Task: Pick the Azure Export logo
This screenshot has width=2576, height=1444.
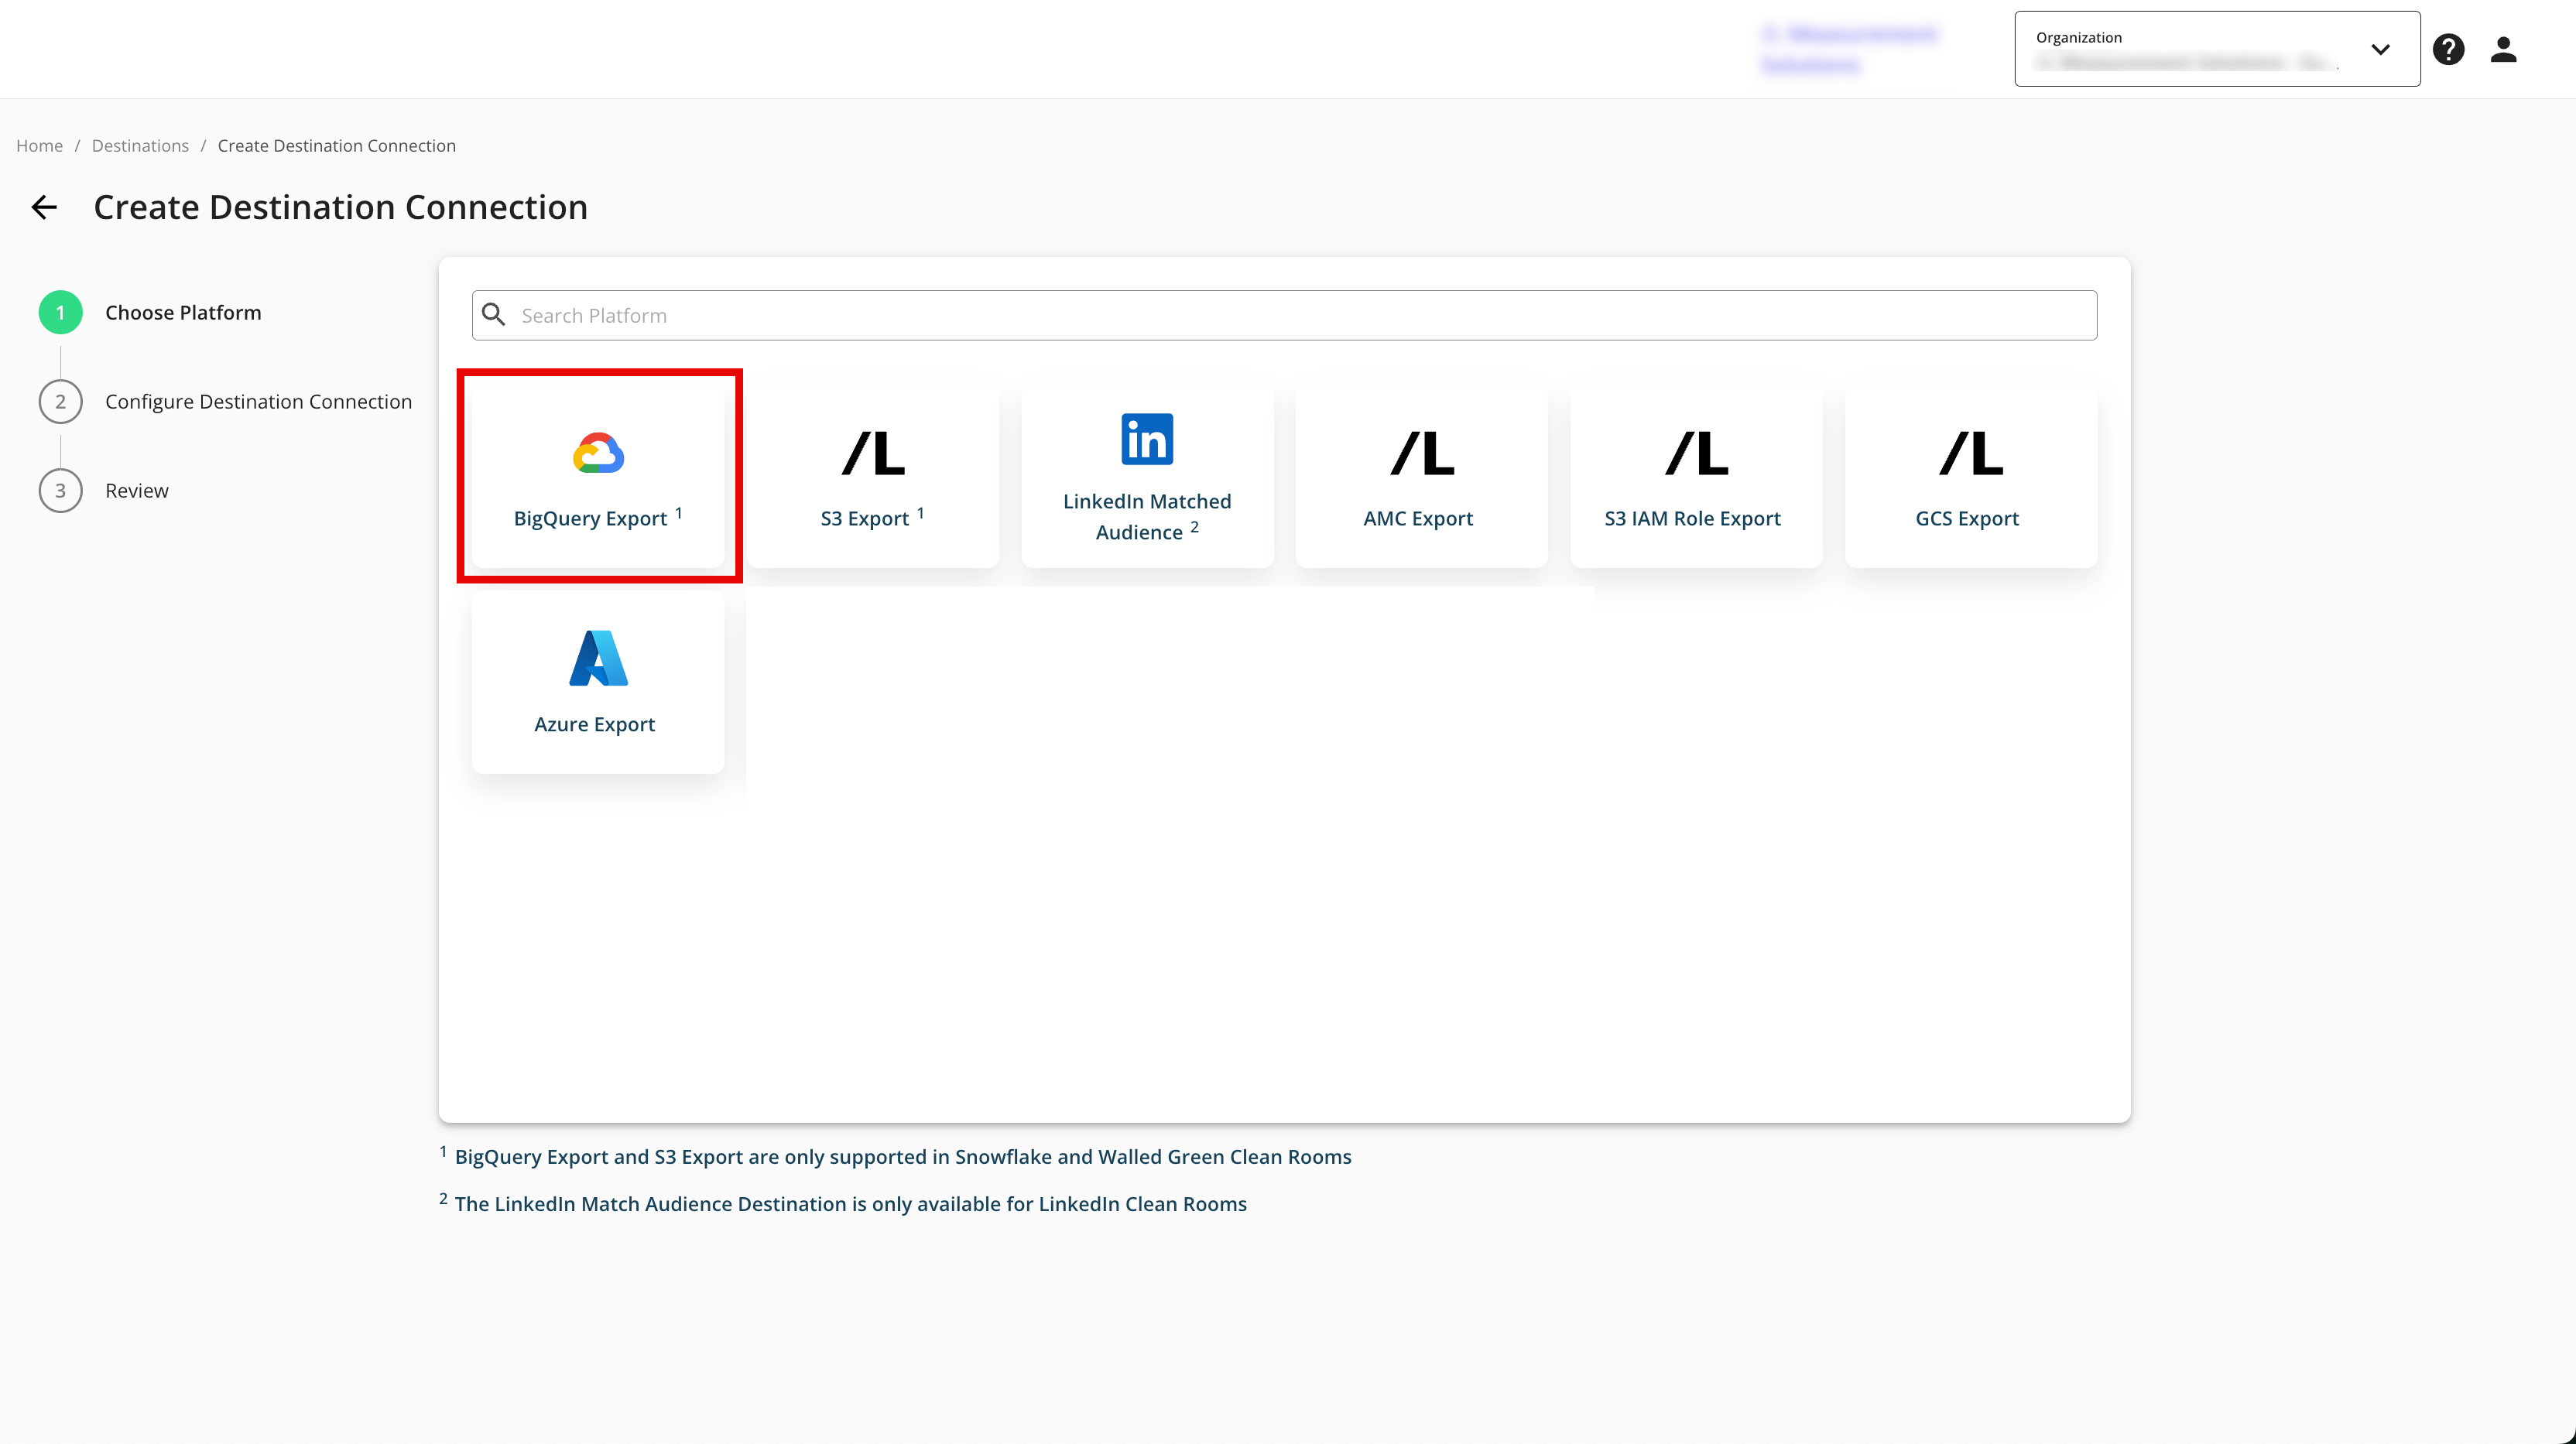Action: pyautogui.click(x=598, y=658)
